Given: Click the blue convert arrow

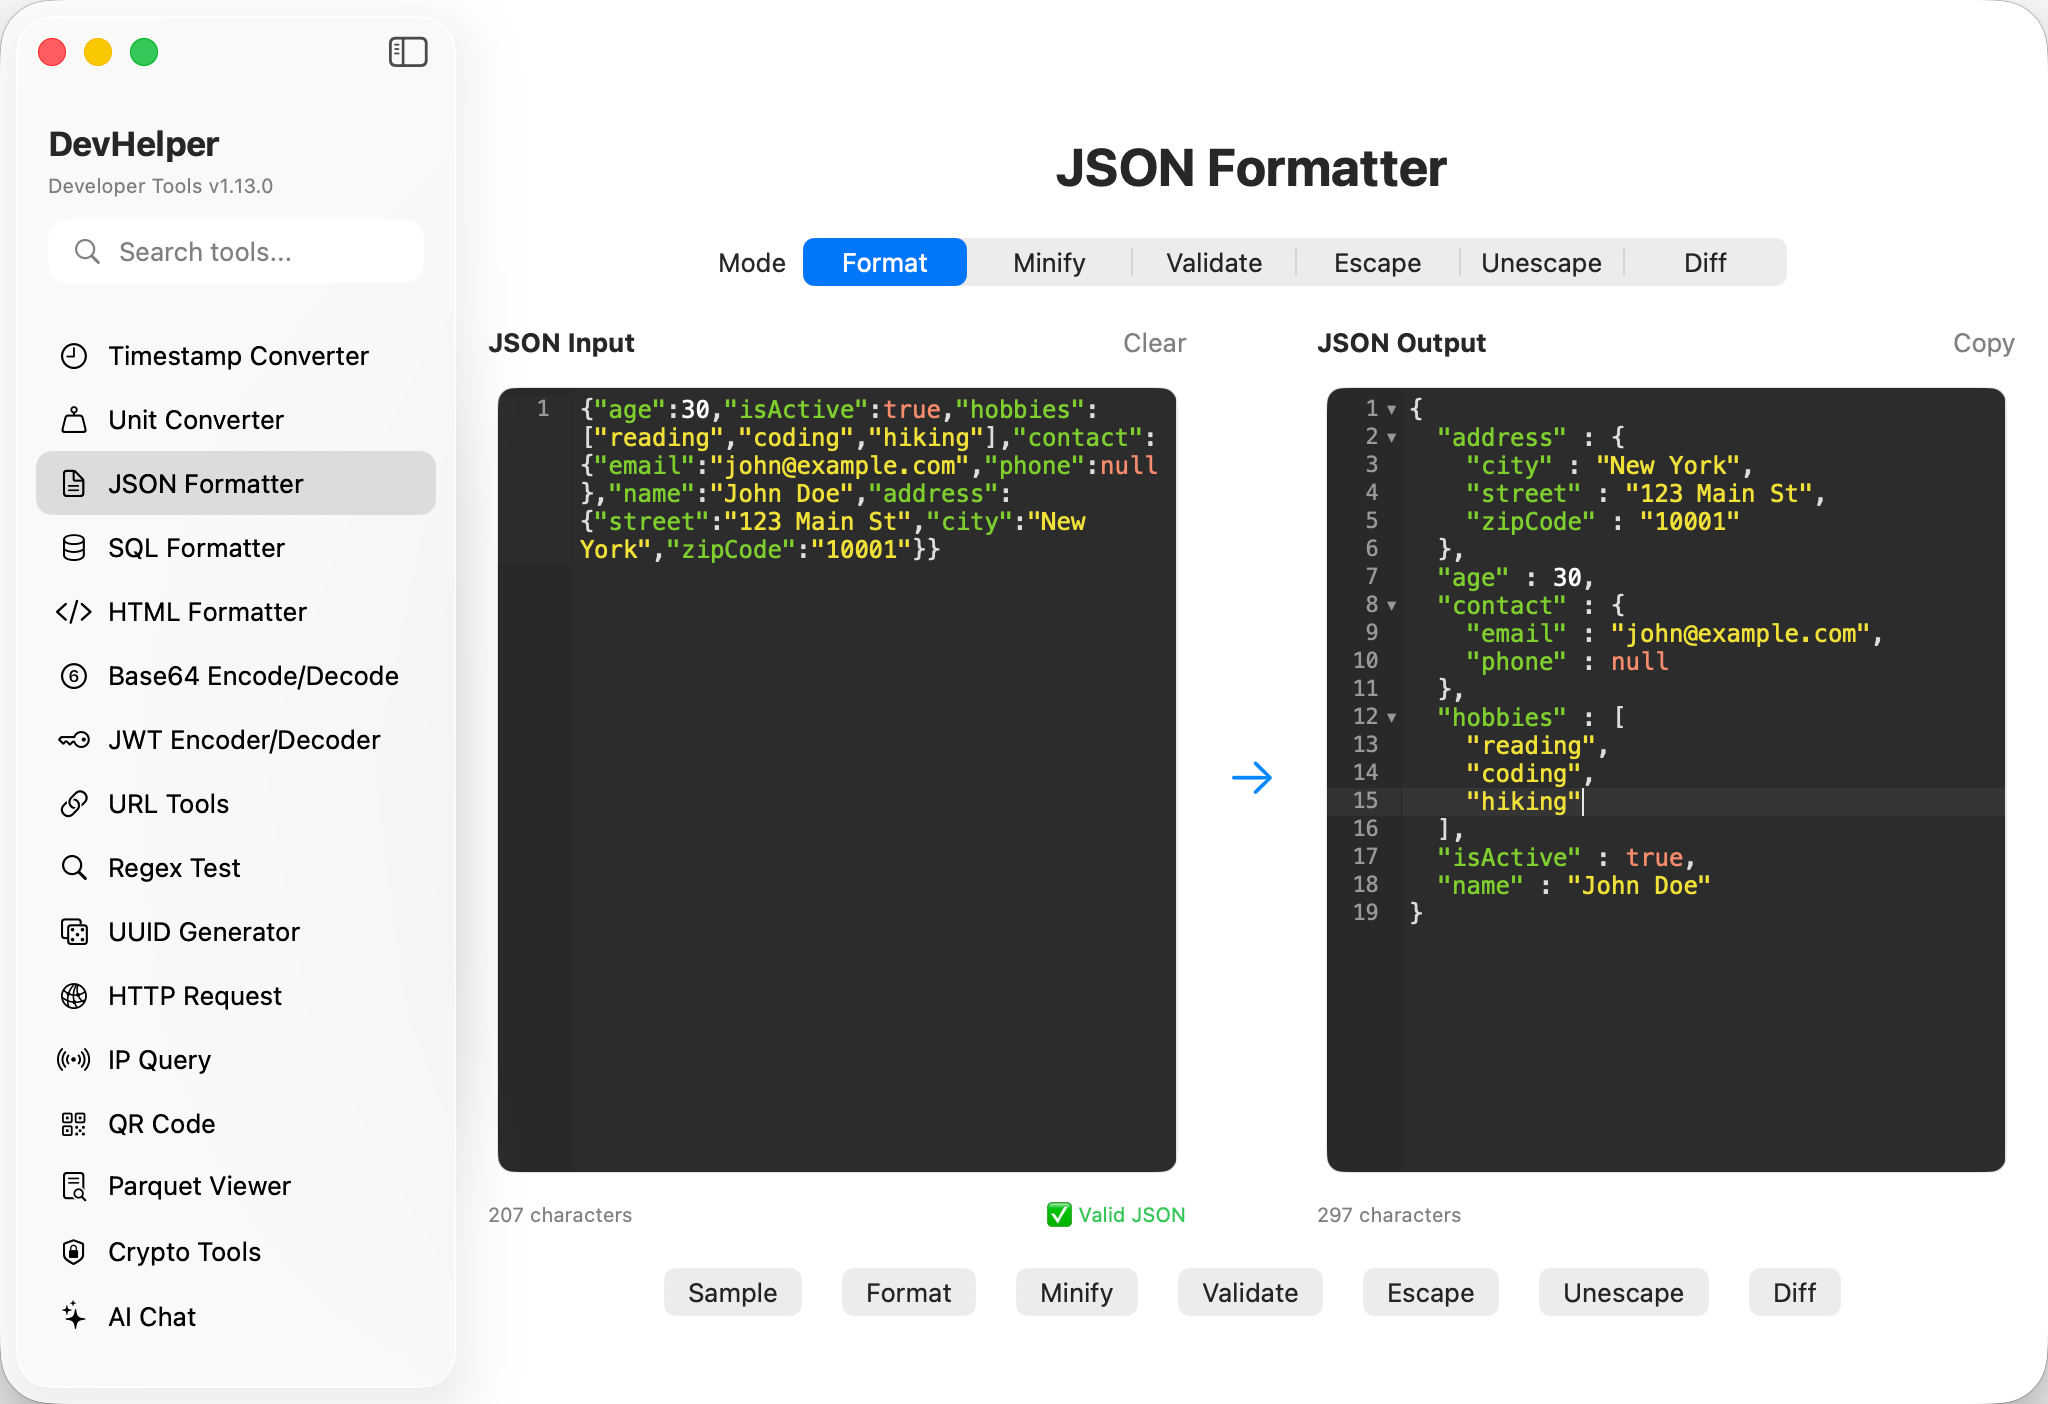Looking at the screenshot, I should coord(1251,777).
